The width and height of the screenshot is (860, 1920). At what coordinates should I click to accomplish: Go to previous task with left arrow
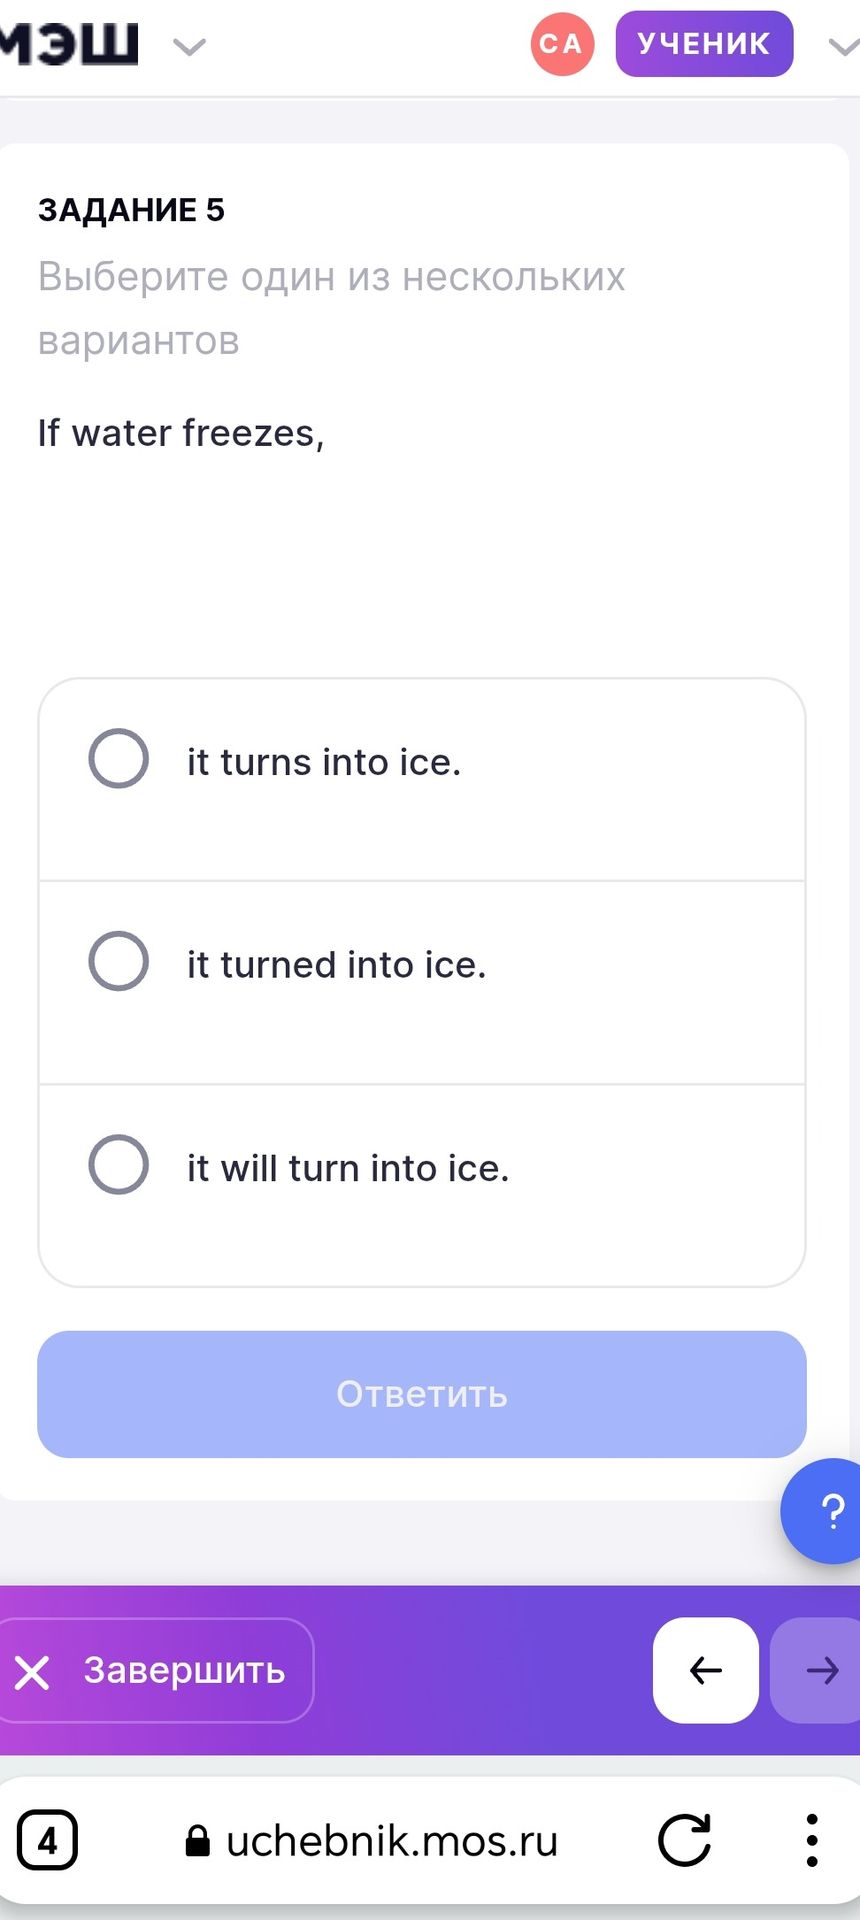tap(706, 1670)
